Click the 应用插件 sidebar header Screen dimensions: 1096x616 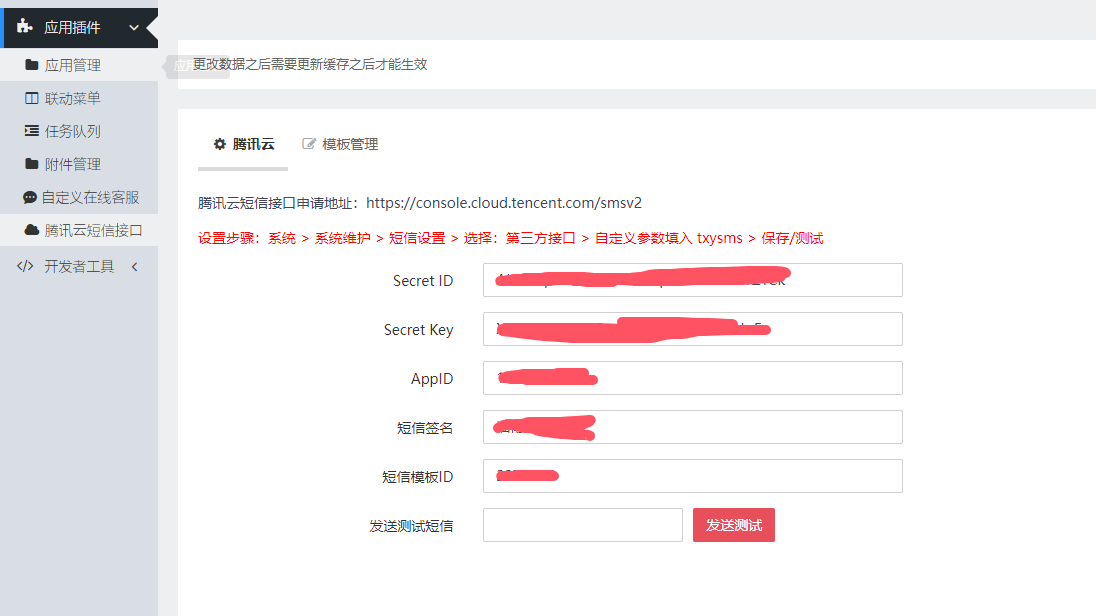(x=79, y=28)
